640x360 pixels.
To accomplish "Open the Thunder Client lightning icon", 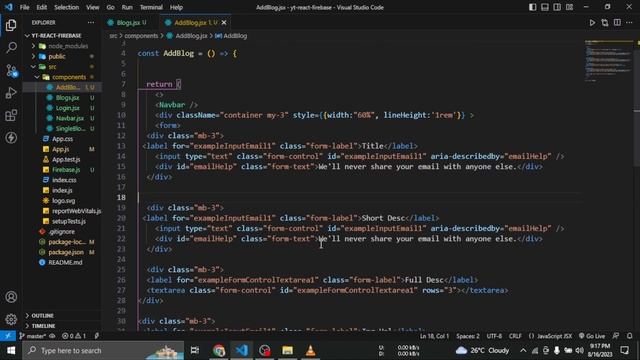I will 11,138.
